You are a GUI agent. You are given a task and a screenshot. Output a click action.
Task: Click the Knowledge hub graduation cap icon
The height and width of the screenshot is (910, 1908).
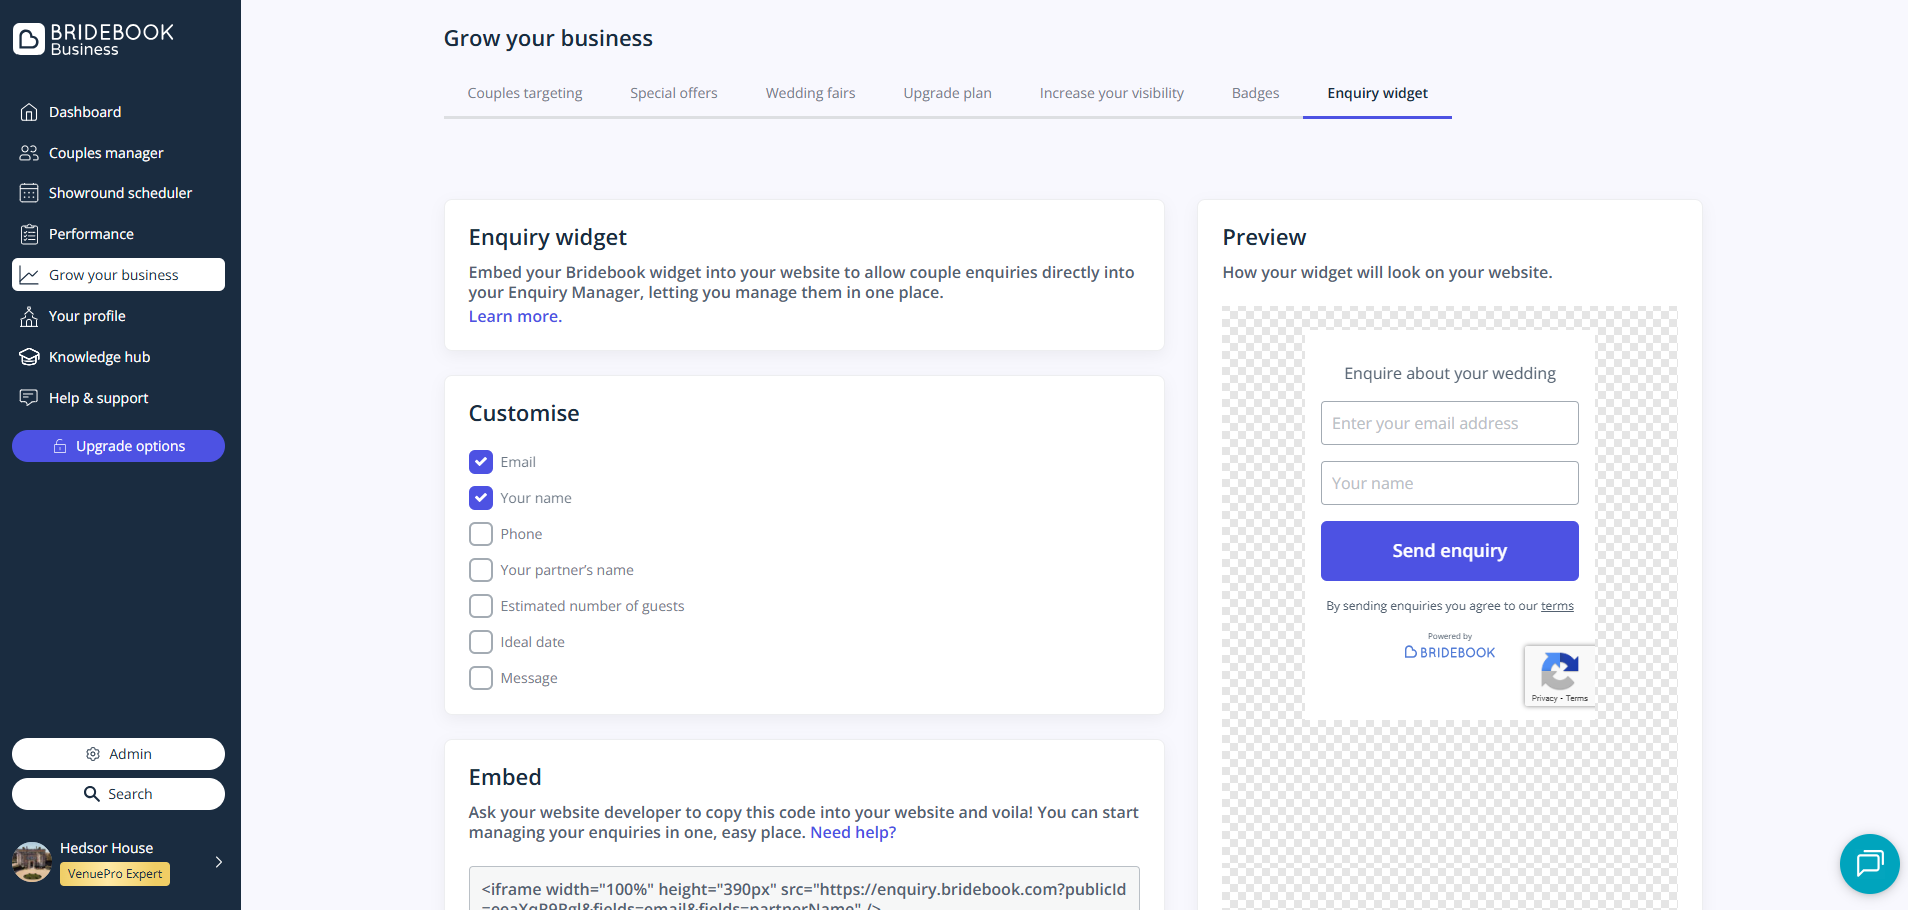tap(29, 357)
